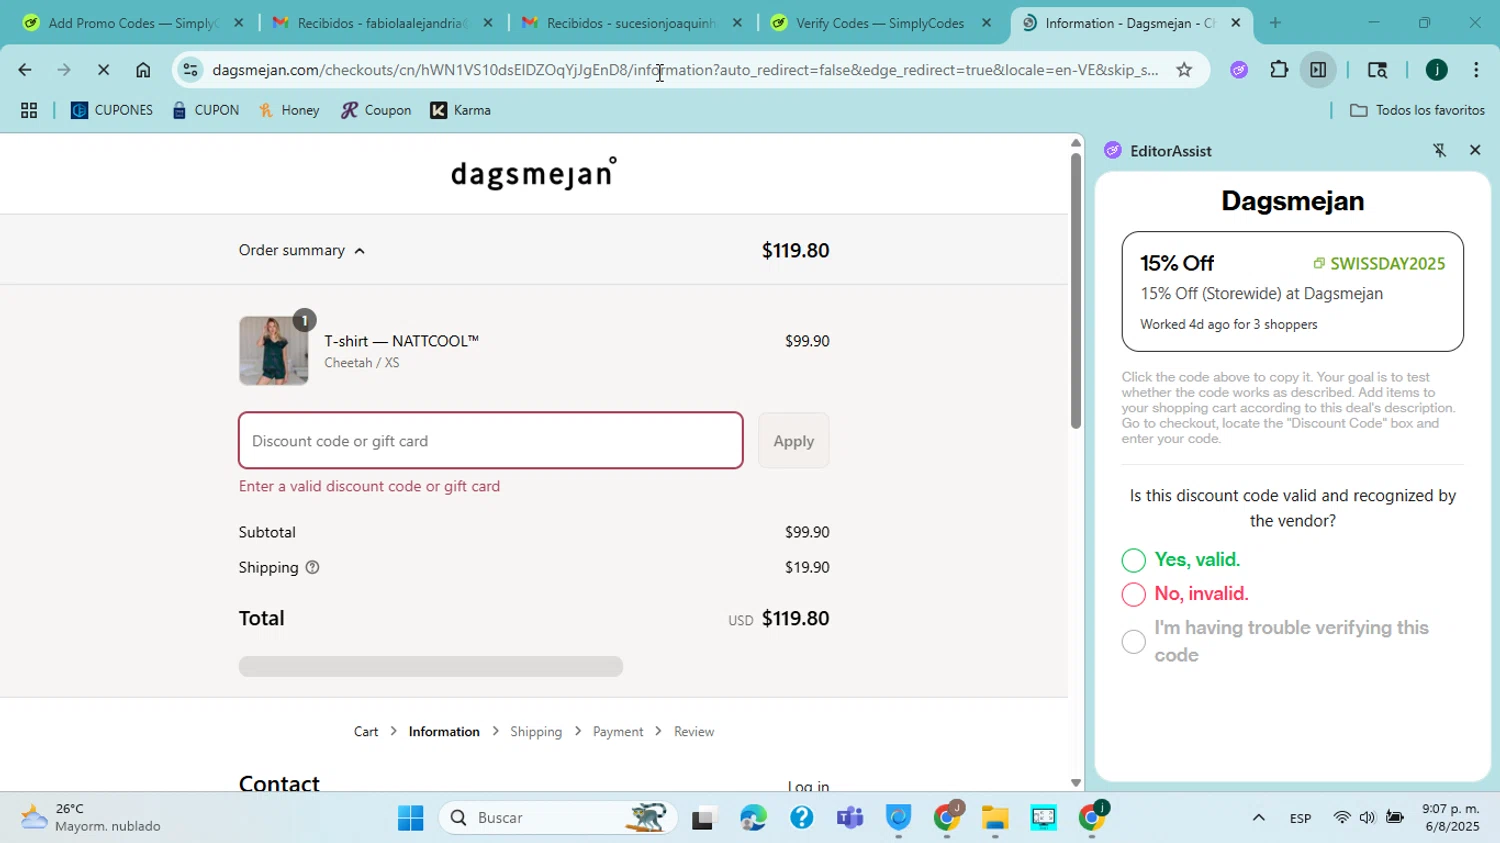Open the tab search icon
Viewport: 1500px width, 843px height.
point(1377,70)
